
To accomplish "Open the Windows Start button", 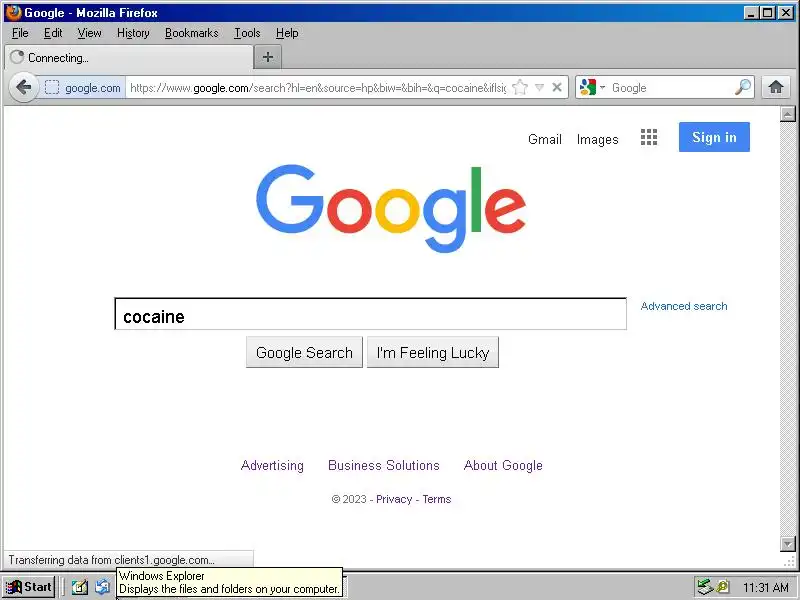I will (28, 587).
